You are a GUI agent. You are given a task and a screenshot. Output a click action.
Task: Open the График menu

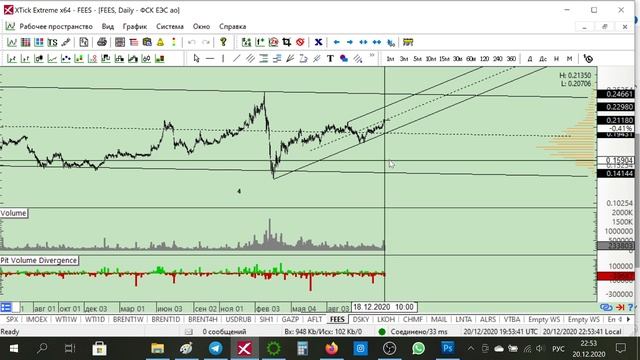click(x=135, y=27)
